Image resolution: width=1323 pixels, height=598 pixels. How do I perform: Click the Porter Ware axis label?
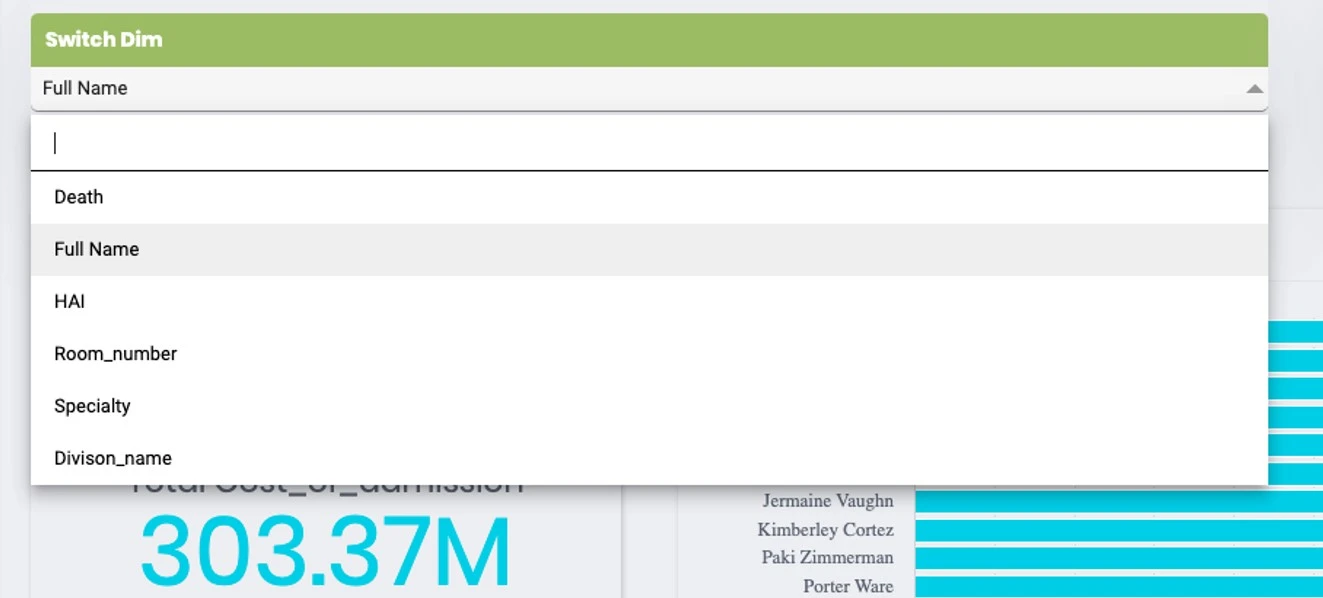point(848,586)
